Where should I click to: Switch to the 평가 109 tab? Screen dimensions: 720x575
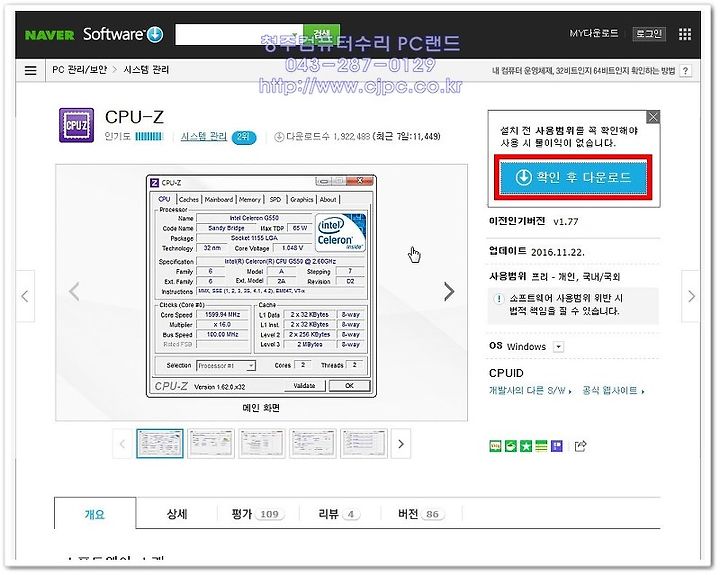pos(258,514)
